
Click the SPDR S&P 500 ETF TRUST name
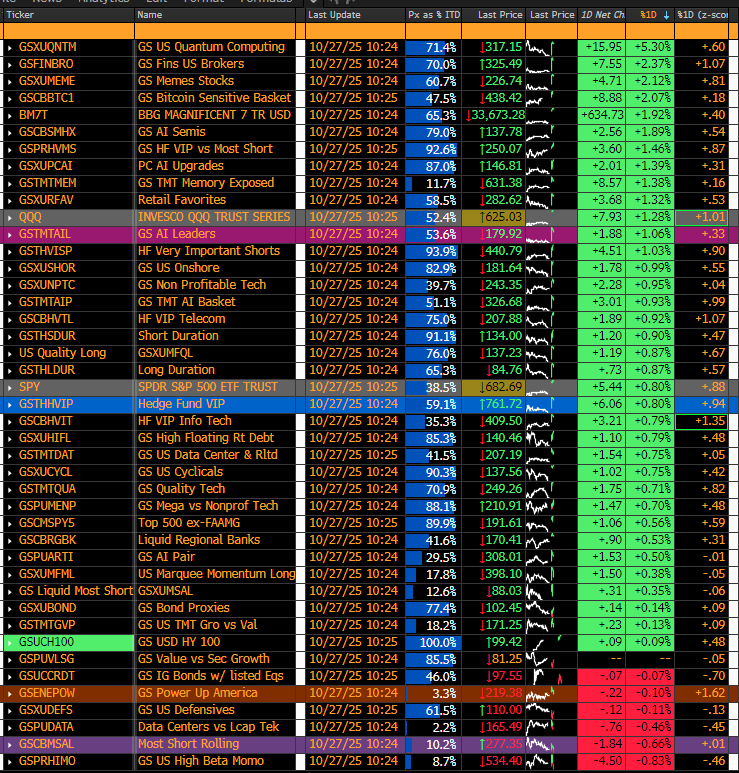(208, 387)
